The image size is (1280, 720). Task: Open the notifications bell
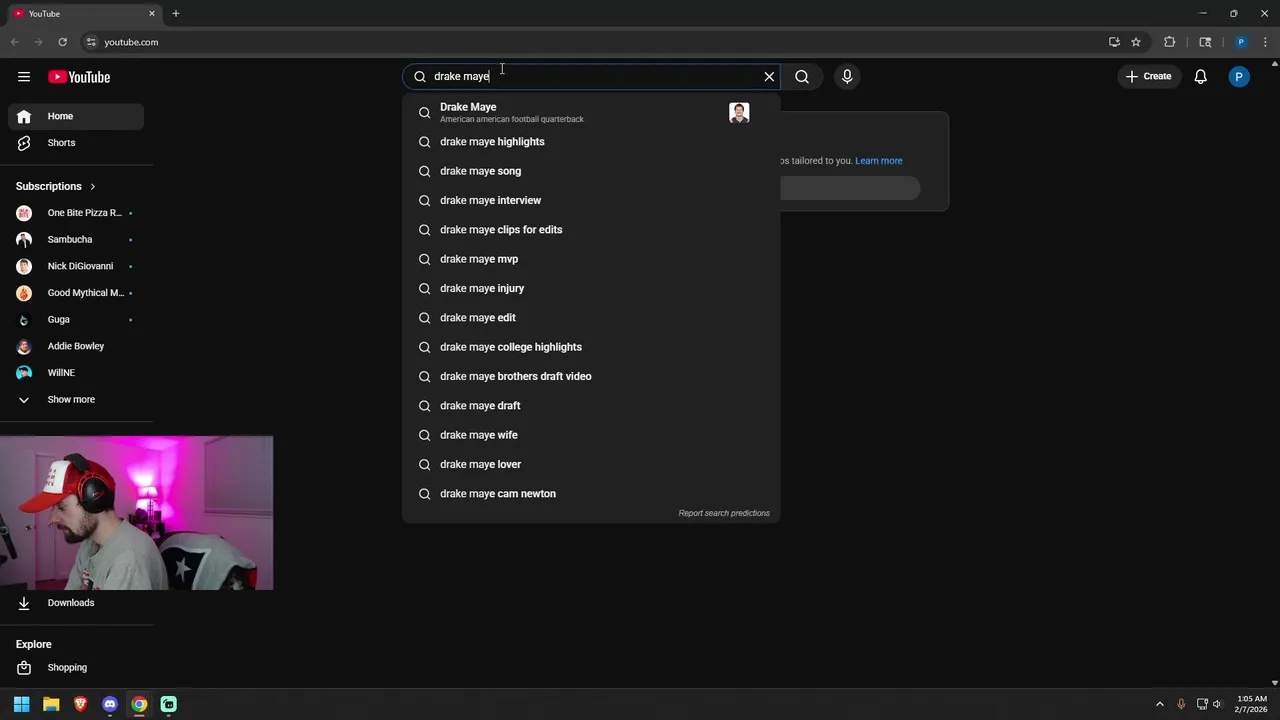pyautogui.click(x=1201, y=77)
